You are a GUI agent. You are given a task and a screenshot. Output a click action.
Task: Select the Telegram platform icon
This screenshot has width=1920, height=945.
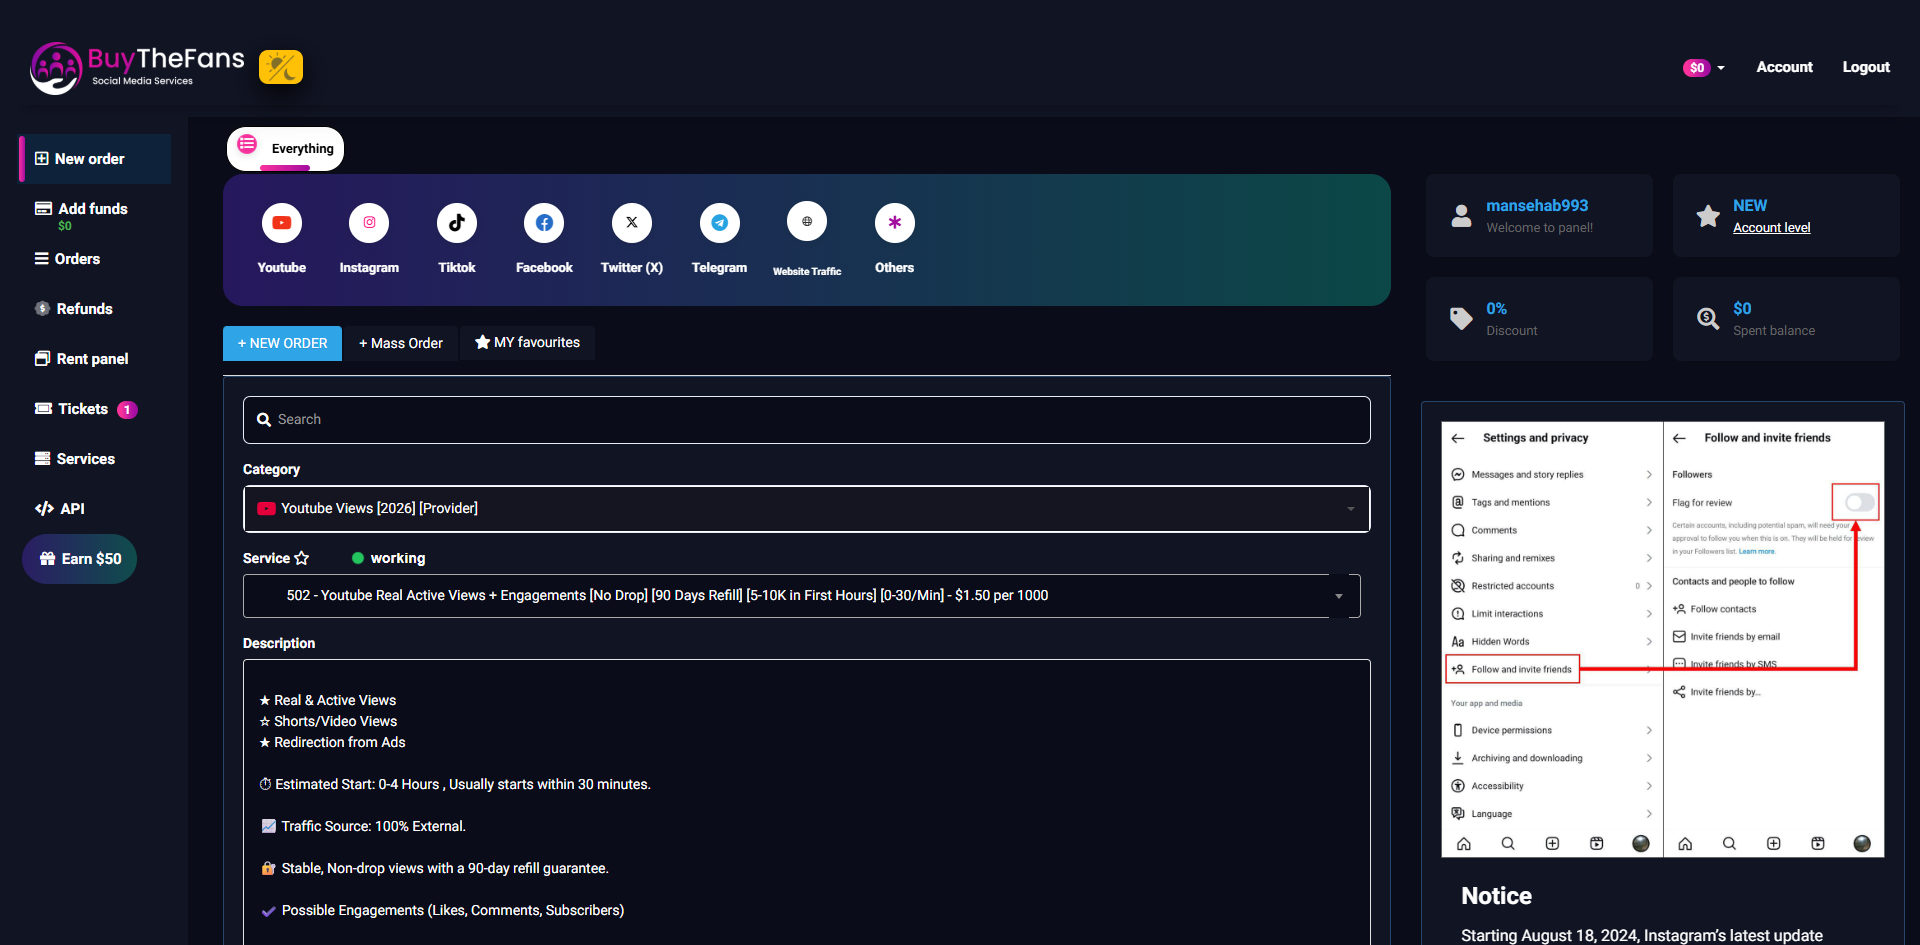click(719, 223)
